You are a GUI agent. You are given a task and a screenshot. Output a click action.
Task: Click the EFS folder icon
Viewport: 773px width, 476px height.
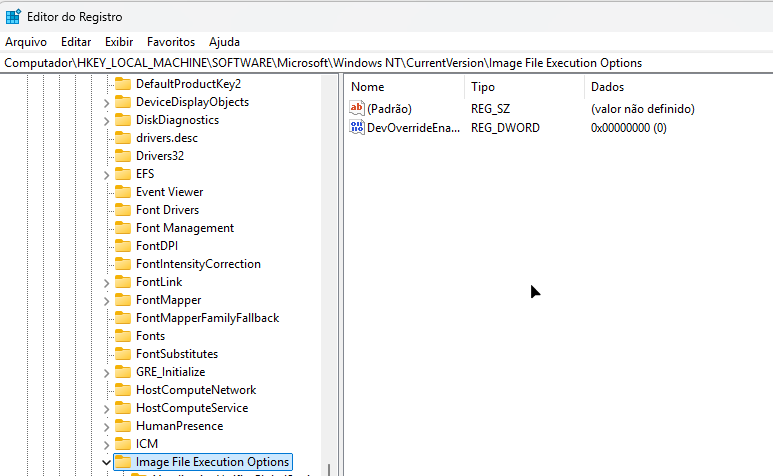123,174
